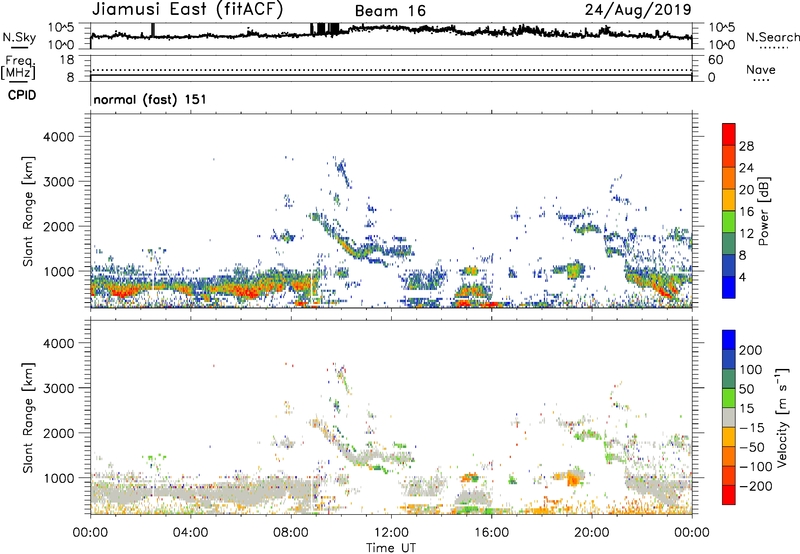Click the 'Freq. [MHz]' axis label
Viewport: 800px width, 554px height.
click(x=18, y=68)
